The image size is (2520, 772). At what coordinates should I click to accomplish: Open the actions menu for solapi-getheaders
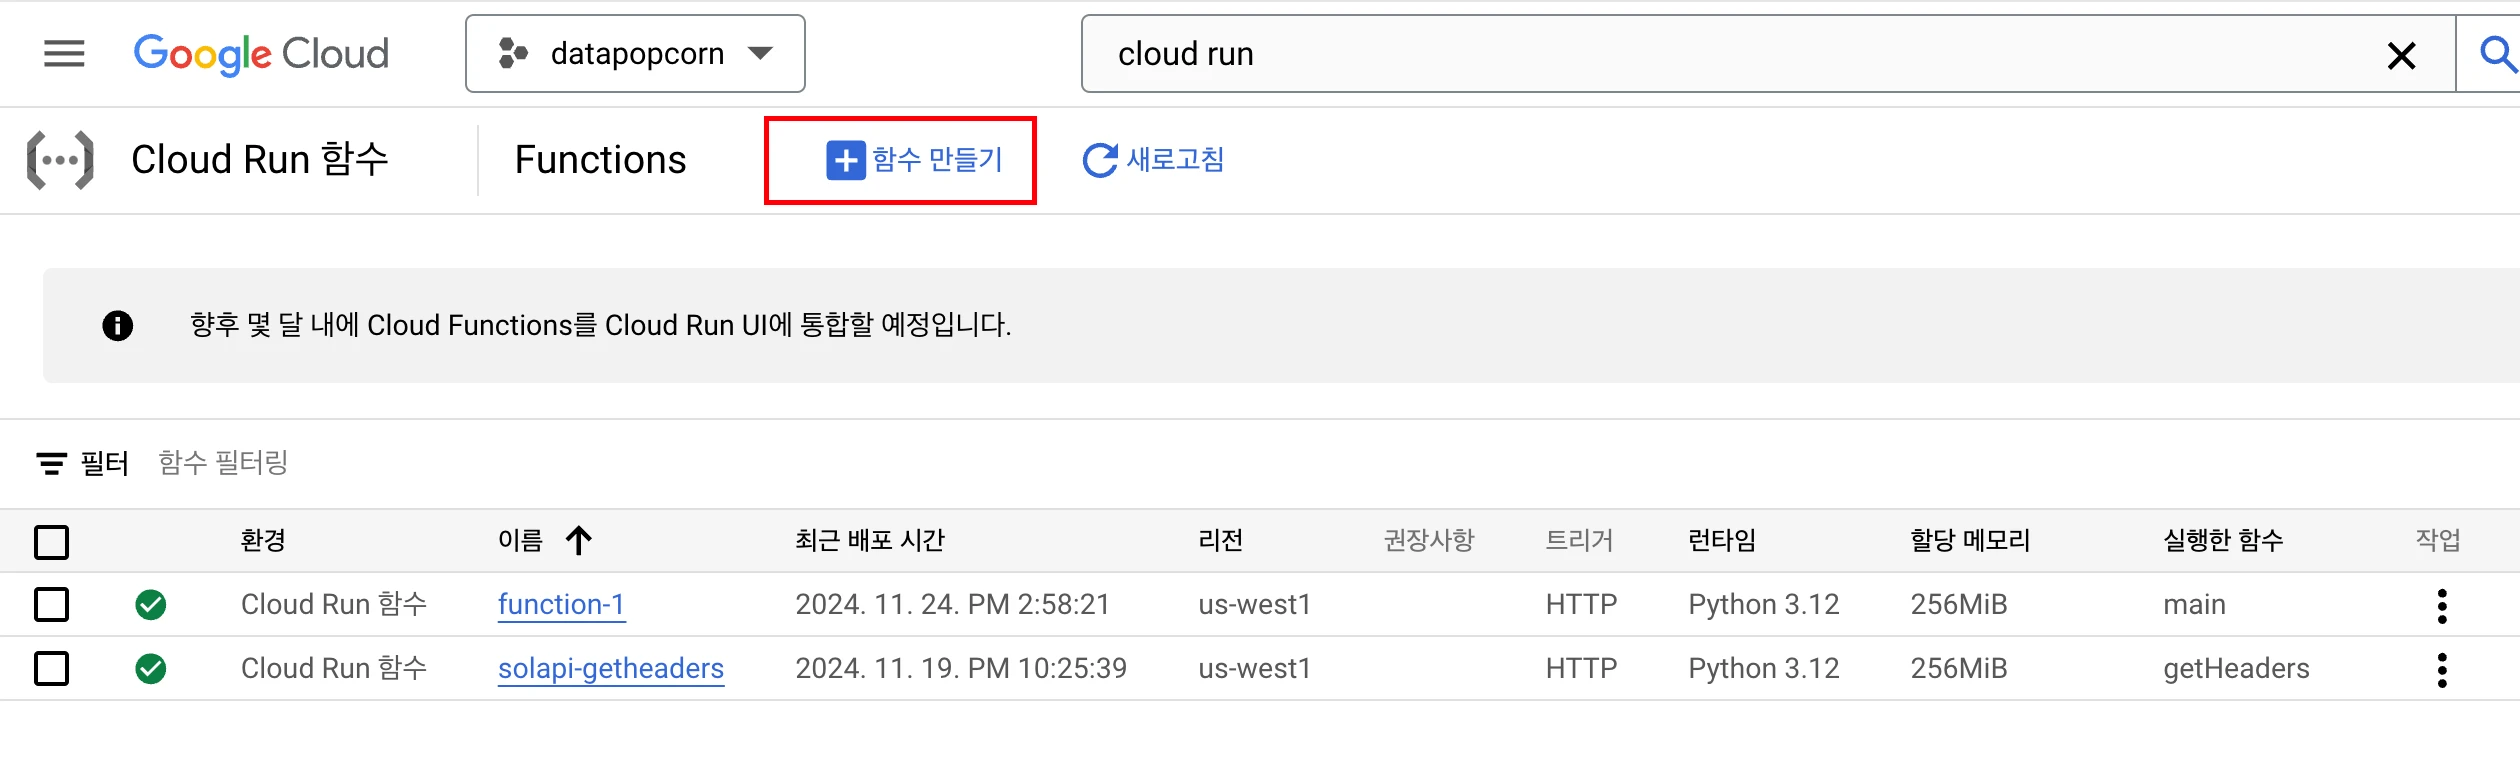click(x=2442, y=670)
